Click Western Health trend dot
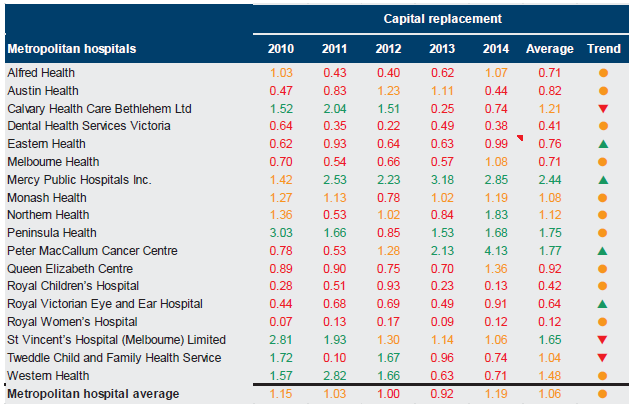629x408 pixels. [602, 376]
